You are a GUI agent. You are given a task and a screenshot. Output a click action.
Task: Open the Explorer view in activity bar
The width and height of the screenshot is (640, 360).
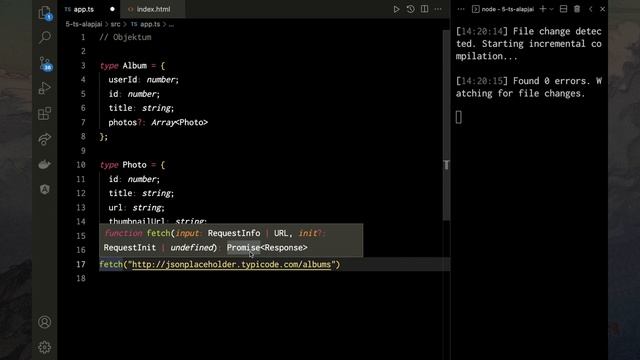click(44, 13)
